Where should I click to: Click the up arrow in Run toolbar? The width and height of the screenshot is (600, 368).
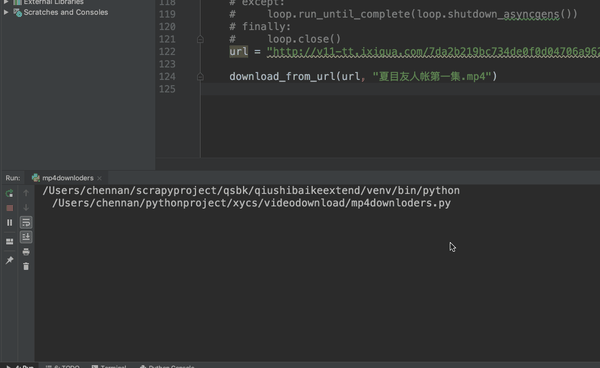coord(26,193)
